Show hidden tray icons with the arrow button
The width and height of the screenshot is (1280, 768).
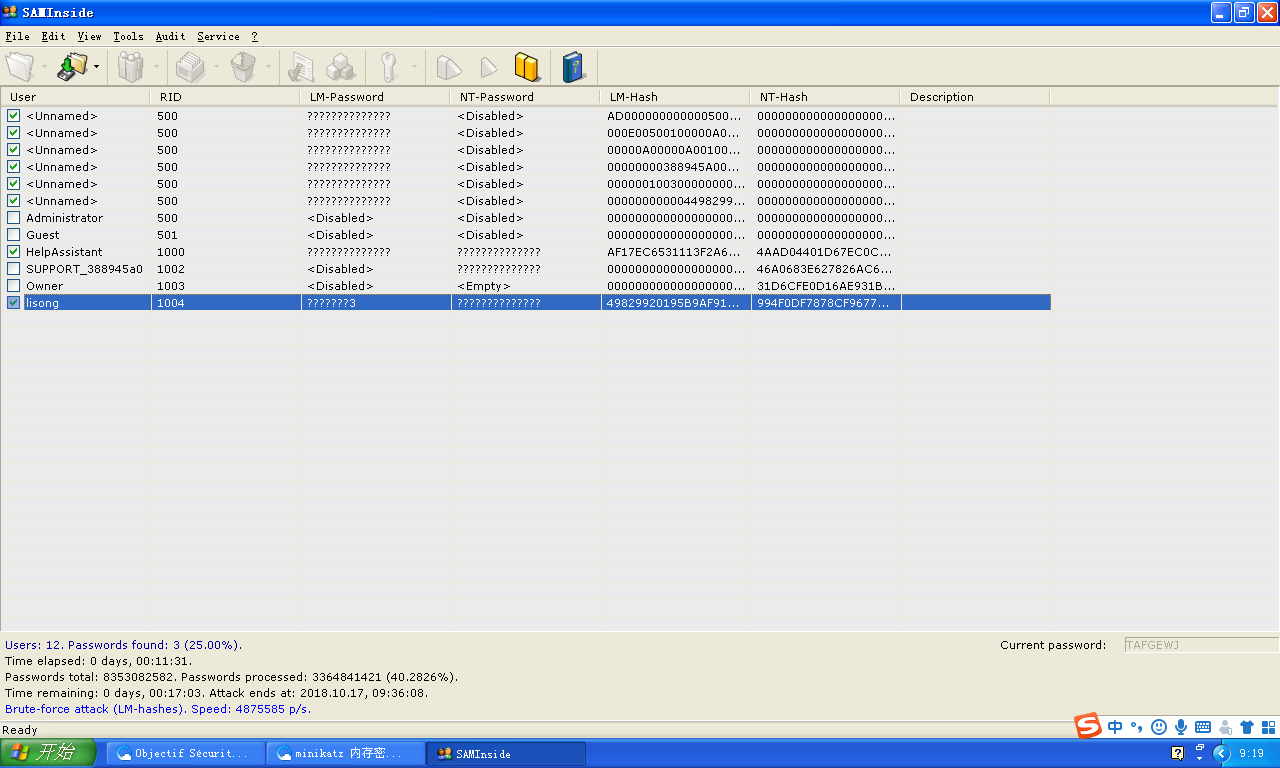click(x=1221, y=753)
